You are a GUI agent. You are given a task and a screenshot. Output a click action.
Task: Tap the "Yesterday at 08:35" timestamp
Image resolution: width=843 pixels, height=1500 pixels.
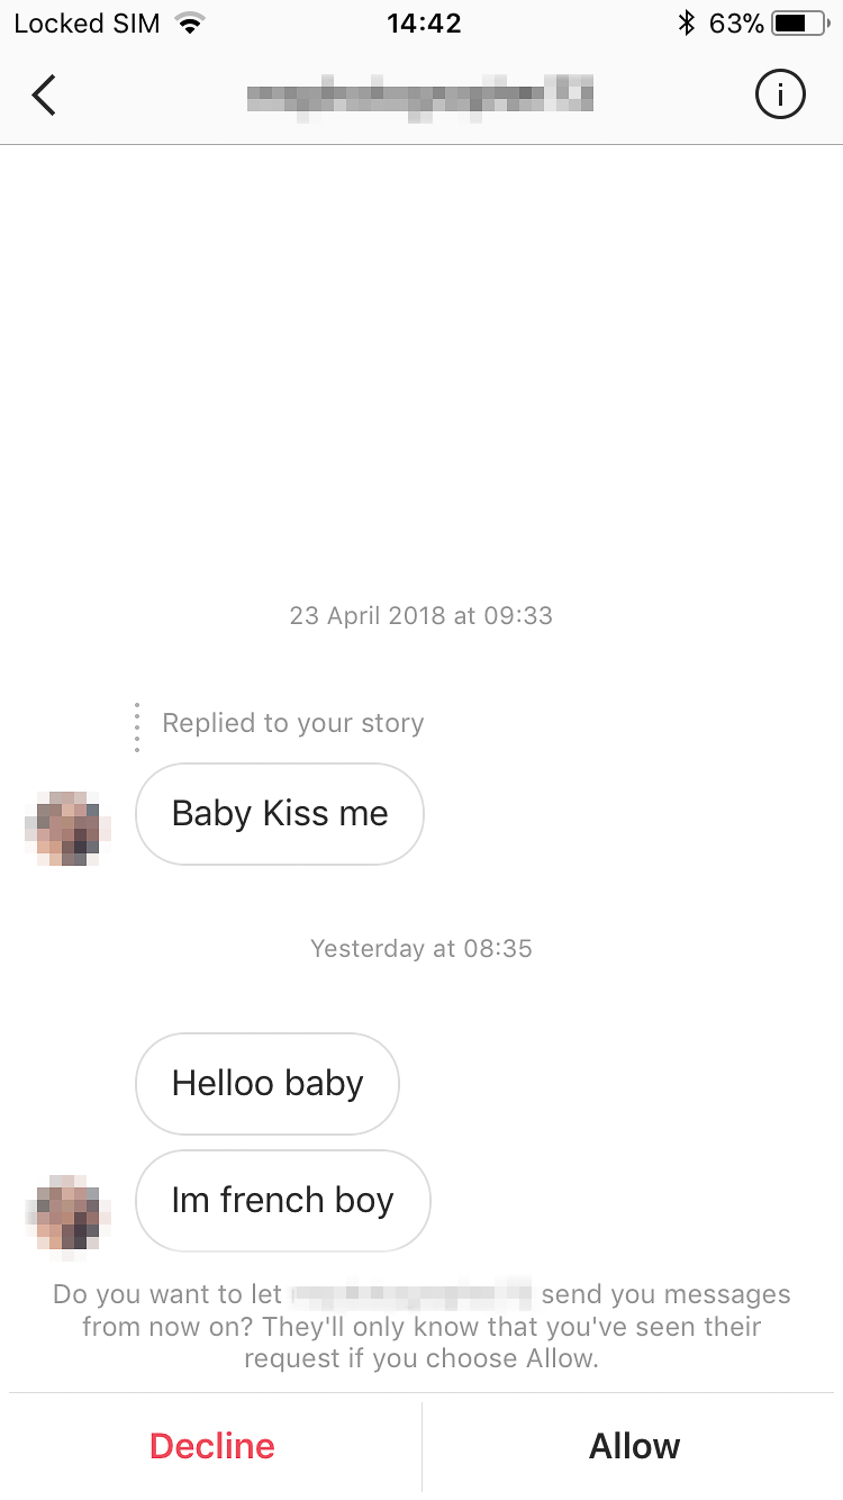(421, 948)
